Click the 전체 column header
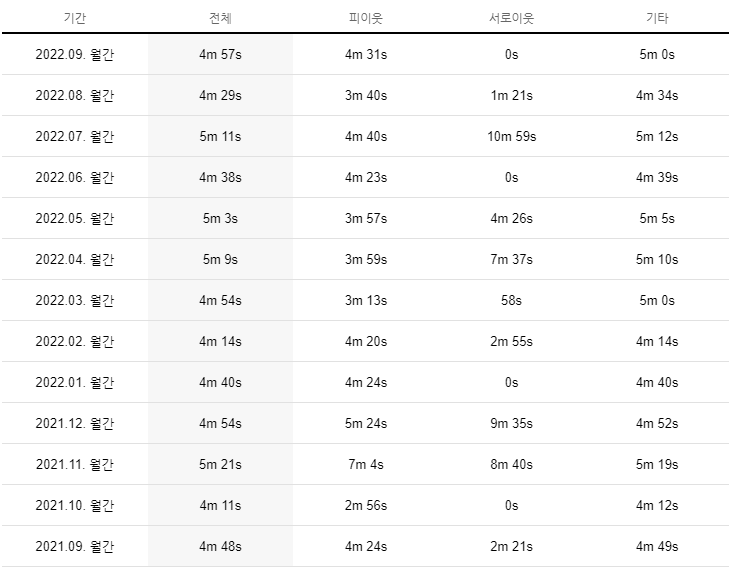 [x=220, y=18]
